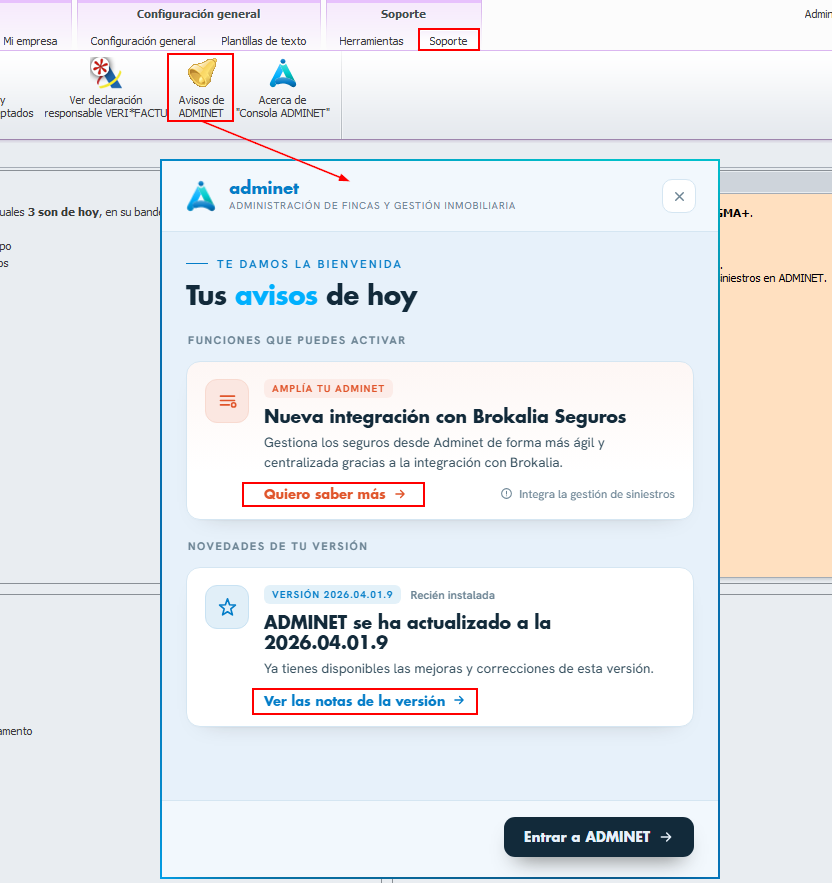
Task: Close the avisos dialog with X
Action: point(679,196)
